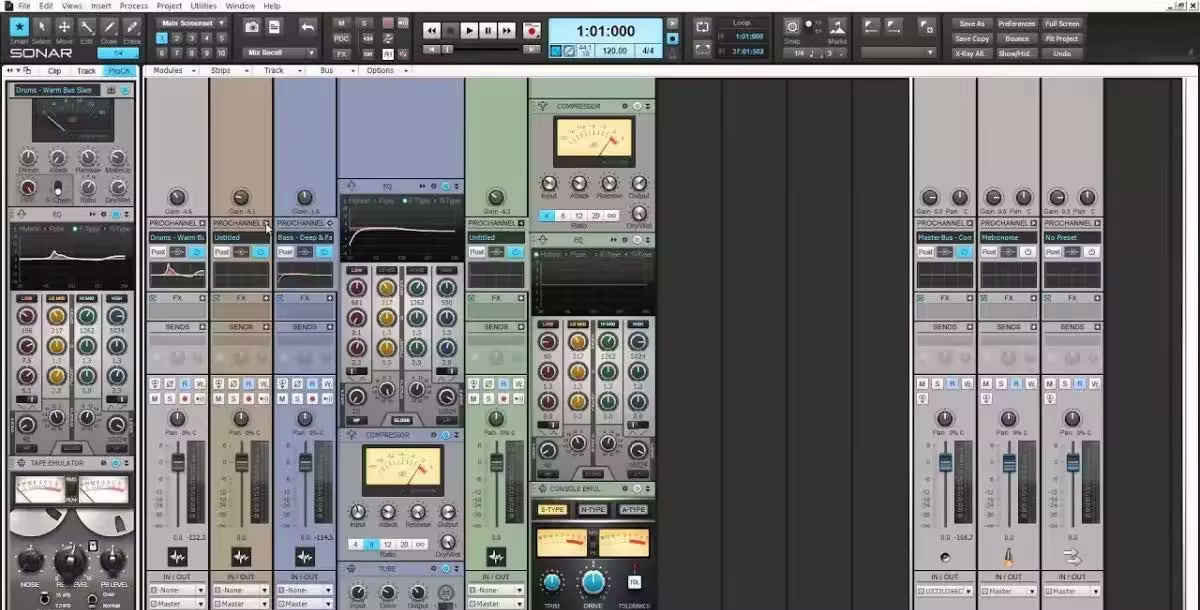Screen dimensions: 1200x610
Task: Select the Smart tool
Action: coord(19,29)
